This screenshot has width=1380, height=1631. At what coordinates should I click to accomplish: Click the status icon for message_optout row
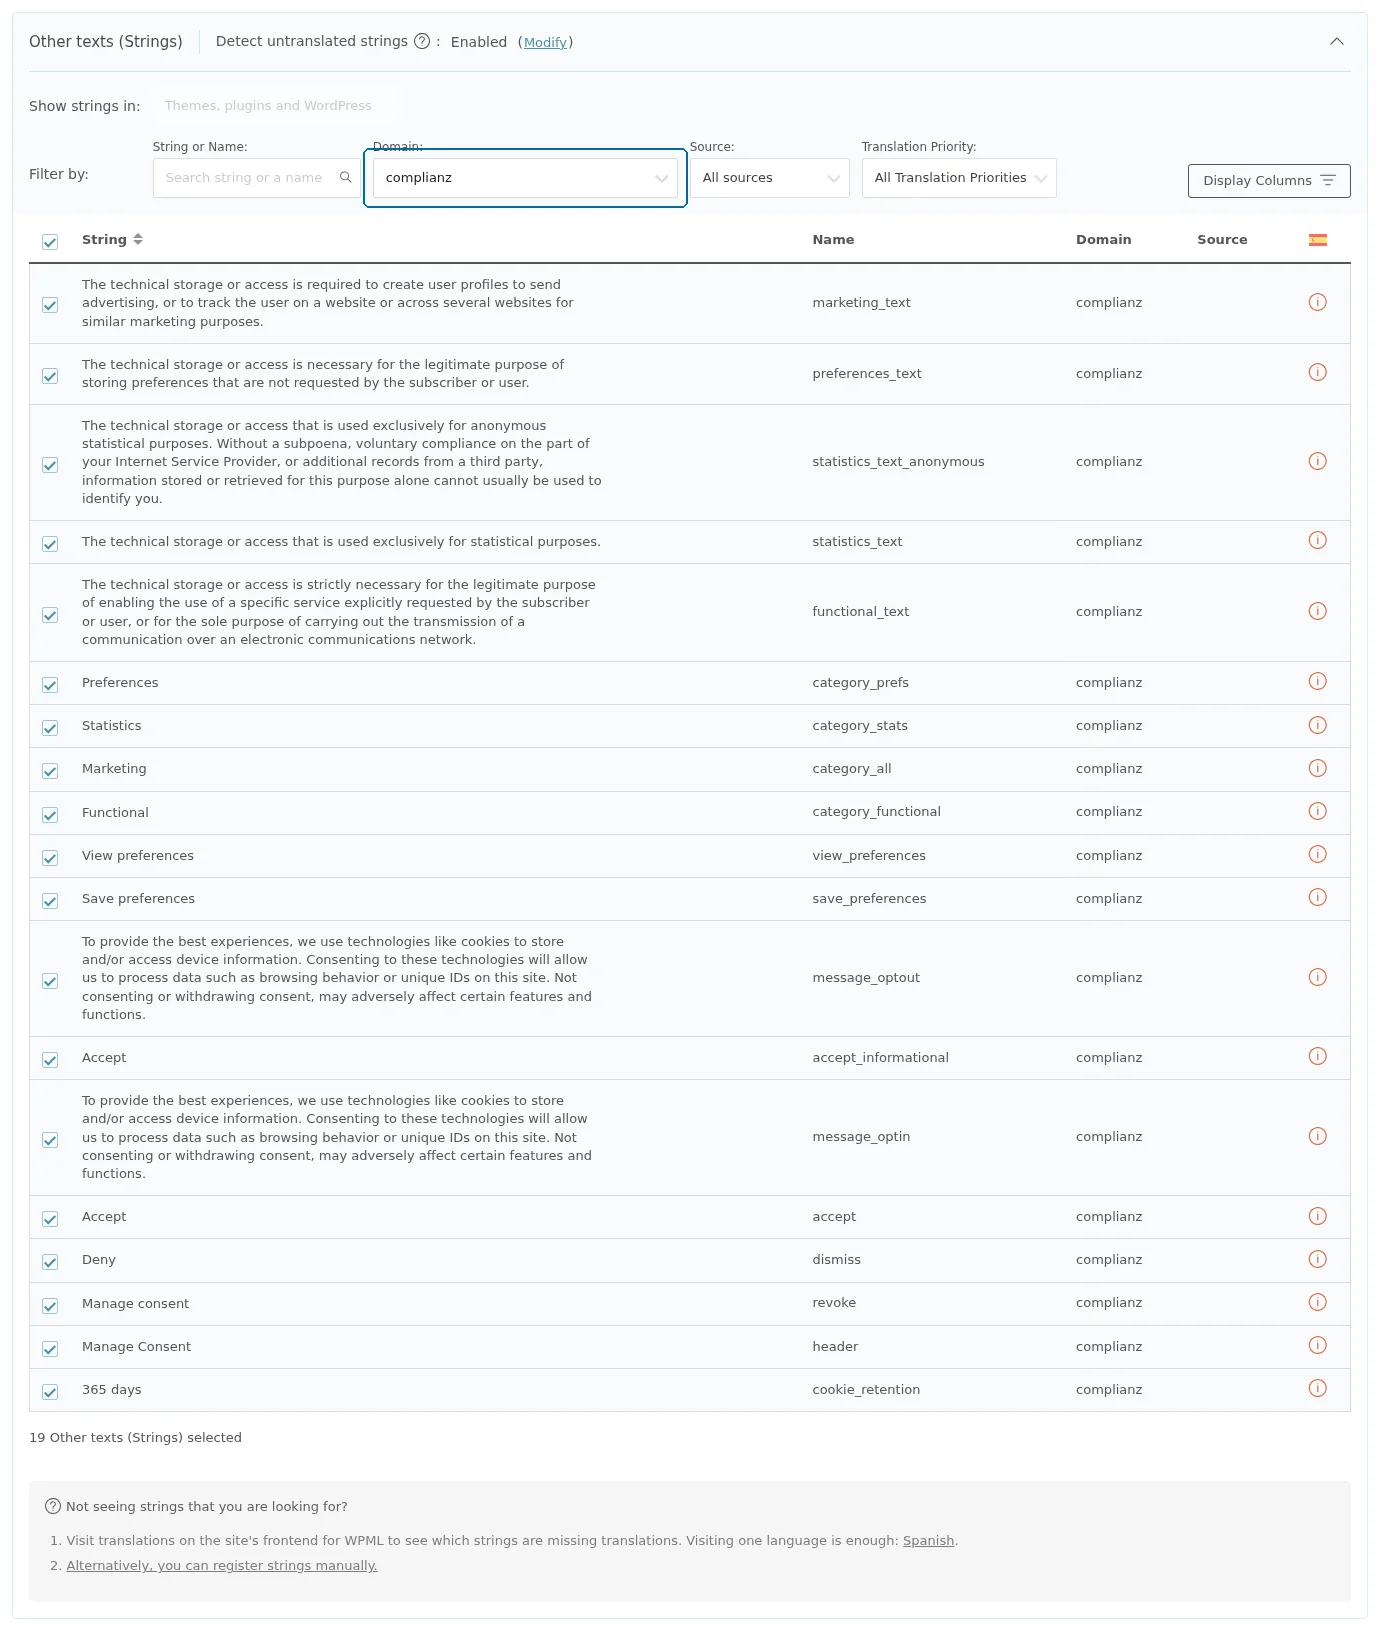pos(1318,977)
